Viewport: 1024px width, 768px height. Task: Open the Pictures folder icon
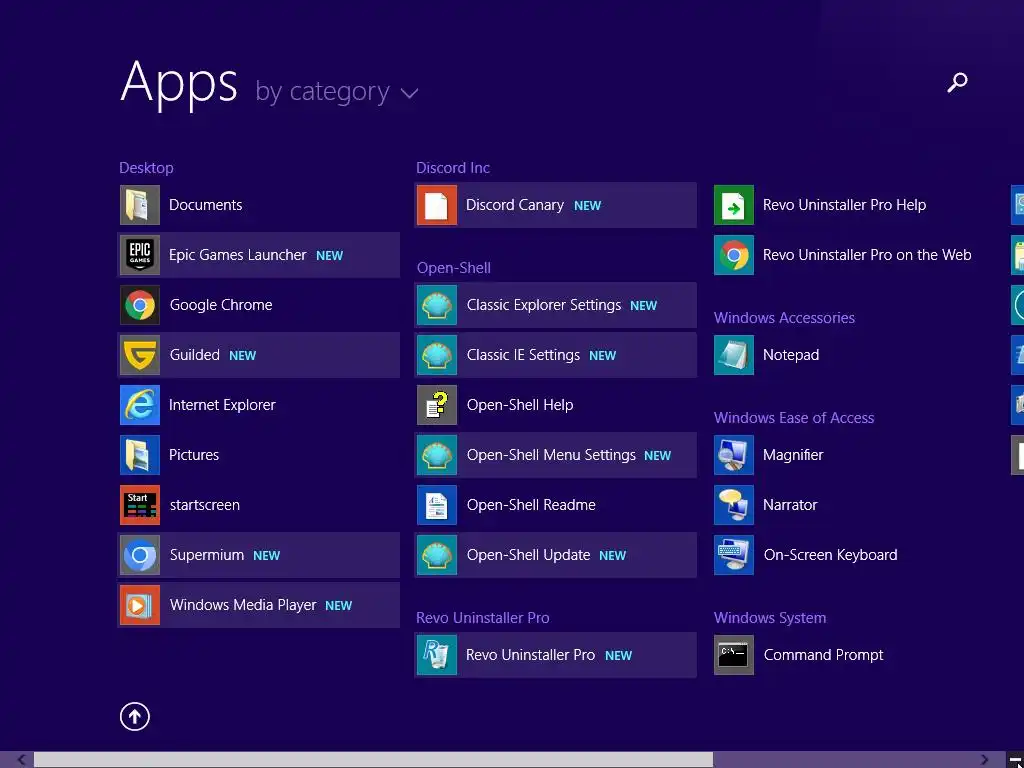[140, 455]
